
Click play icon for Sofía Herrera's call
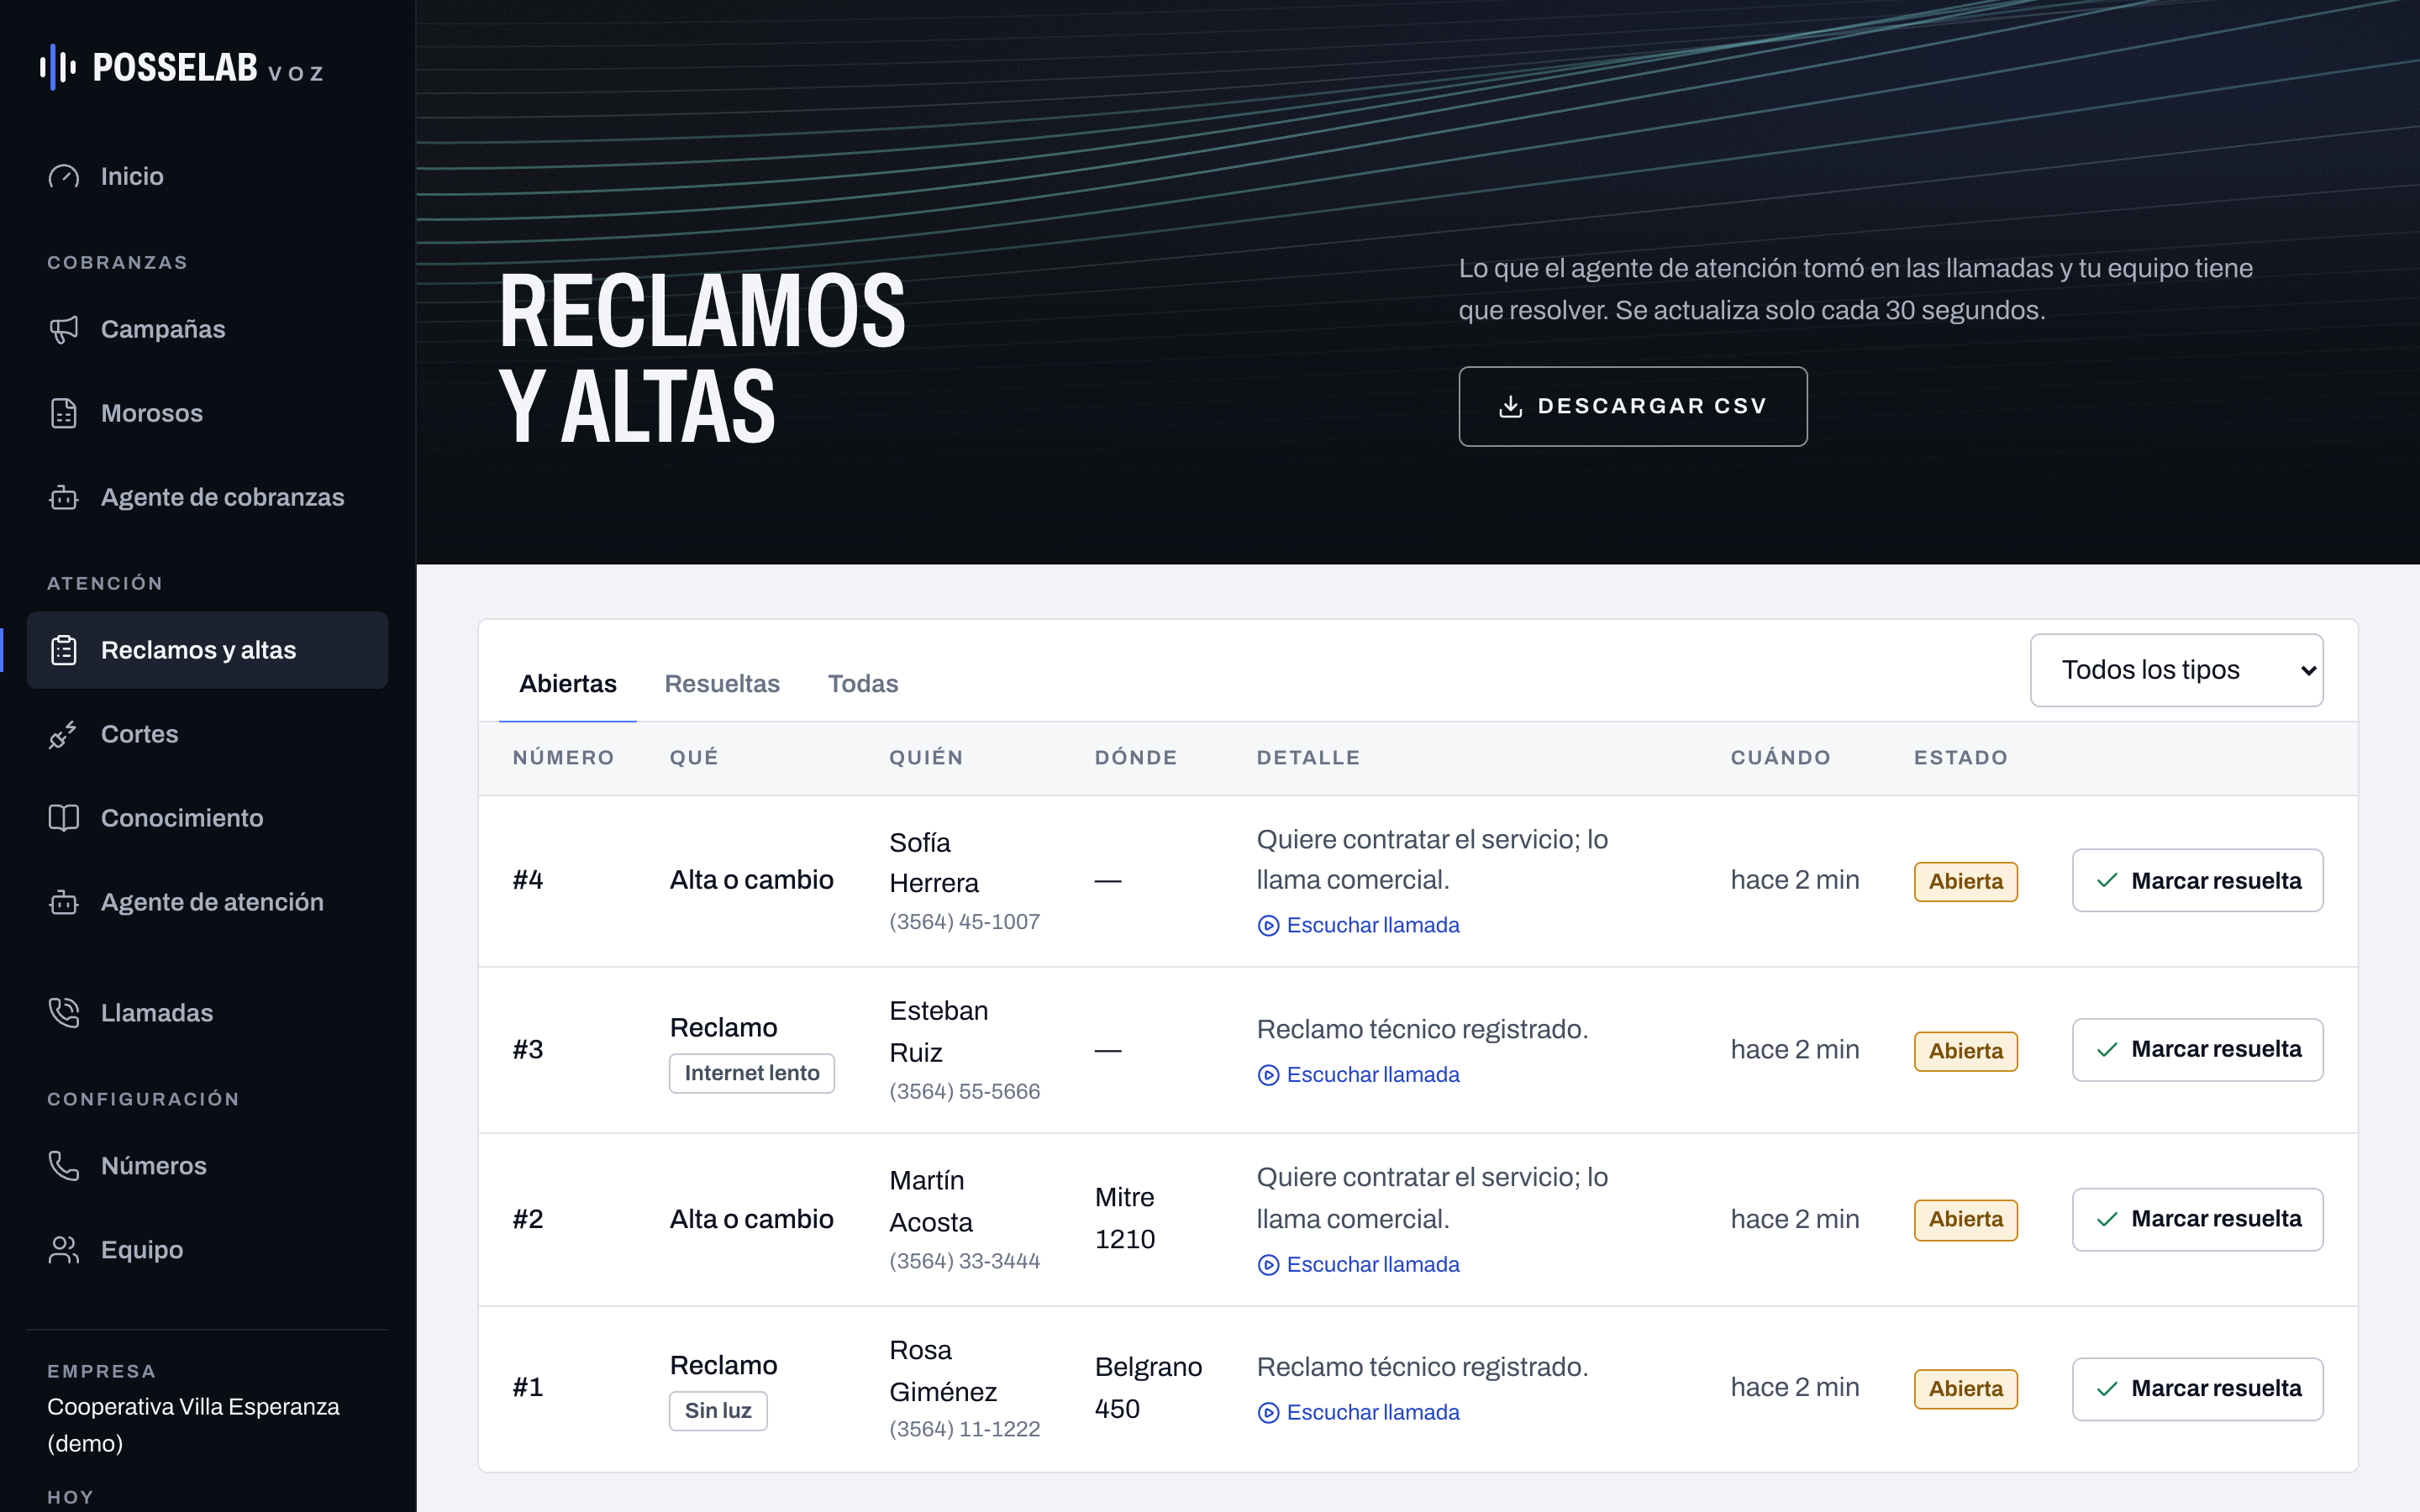[x=1268, y=926]
